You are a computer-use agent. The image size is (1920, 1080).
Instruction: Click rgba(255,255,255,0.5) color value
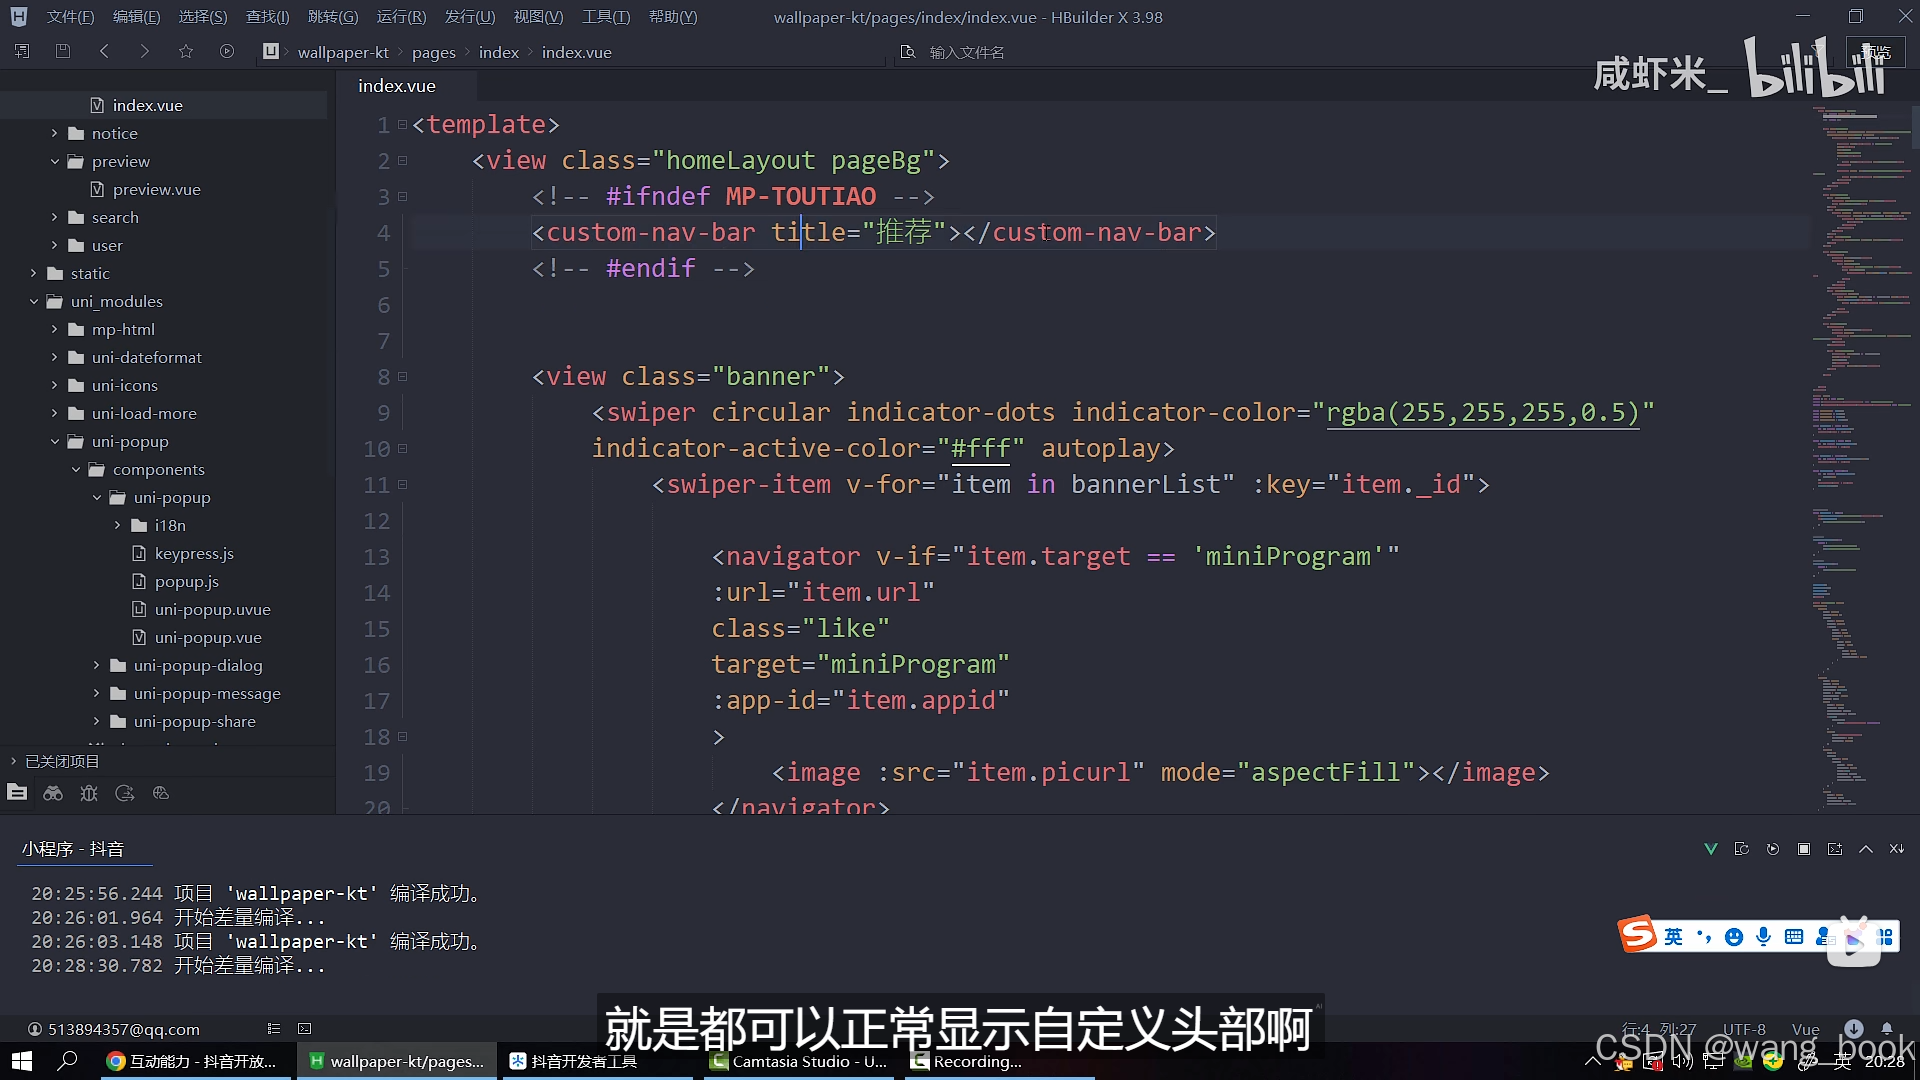[x=1483, y=412]
